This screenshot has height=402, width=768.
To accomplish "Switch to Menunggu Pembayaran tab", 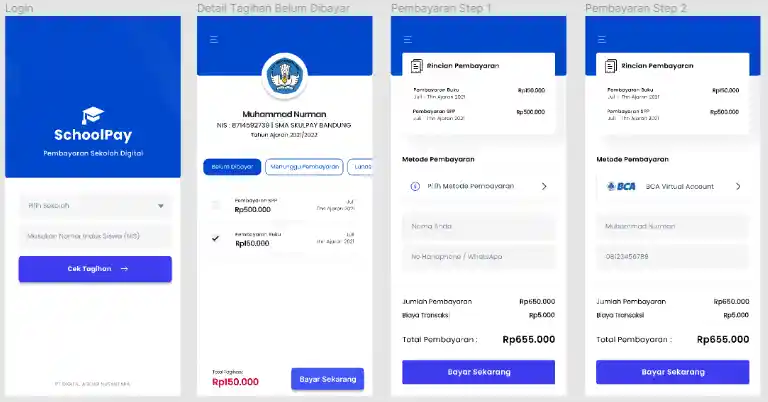I will pos(304,167).
